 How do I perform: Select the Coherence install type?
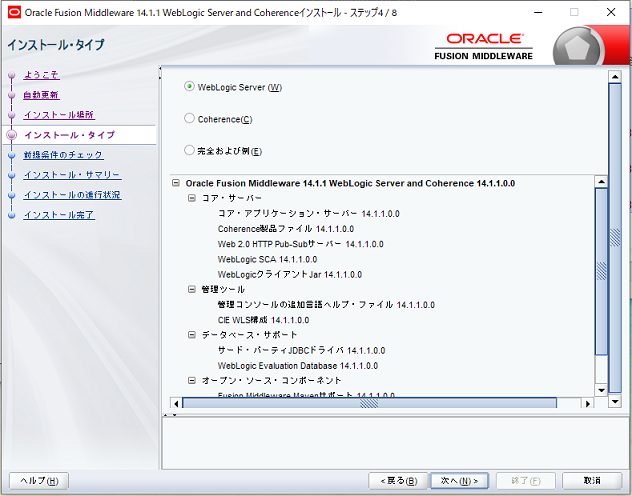[x=189, y=118]
